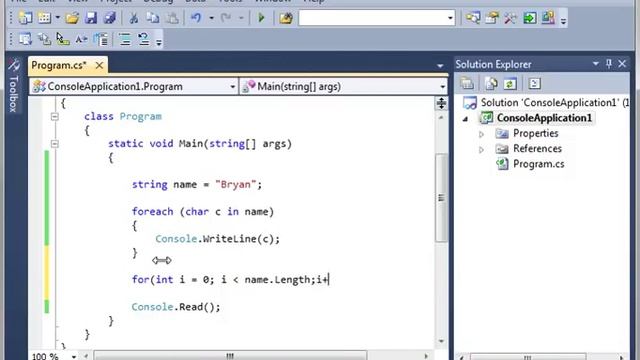Expand the Properties folder node
This screenshot has width=640, height=360.
[481, 134]
